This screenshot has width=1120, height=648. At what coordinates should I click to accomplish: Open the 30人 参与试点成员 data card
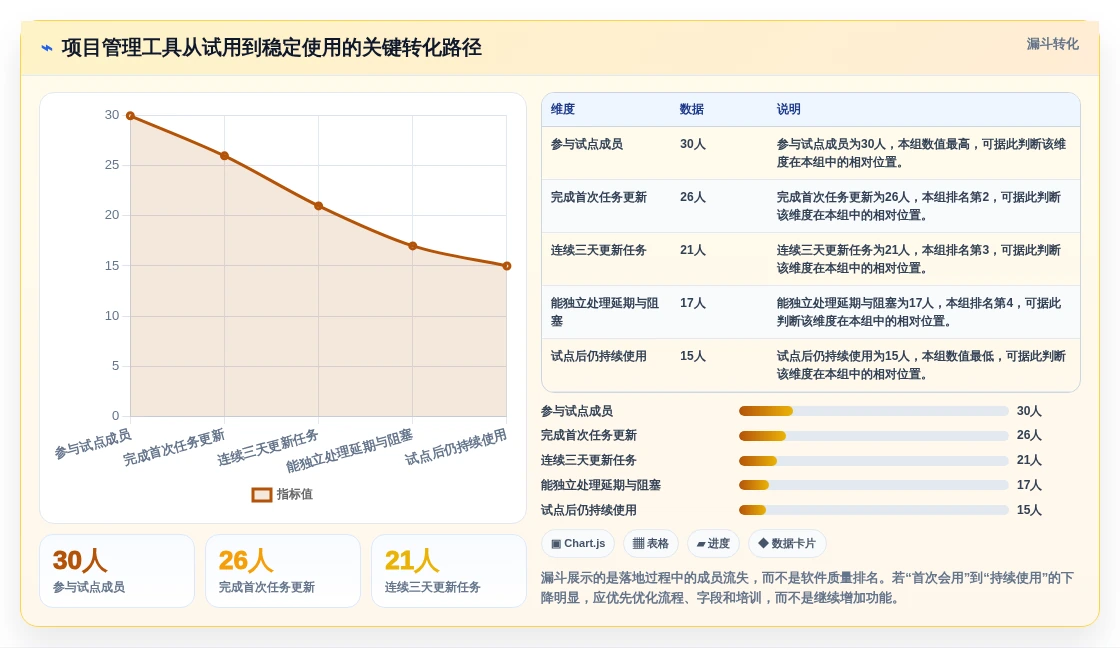pyautogui.click(x=117, y=571)
